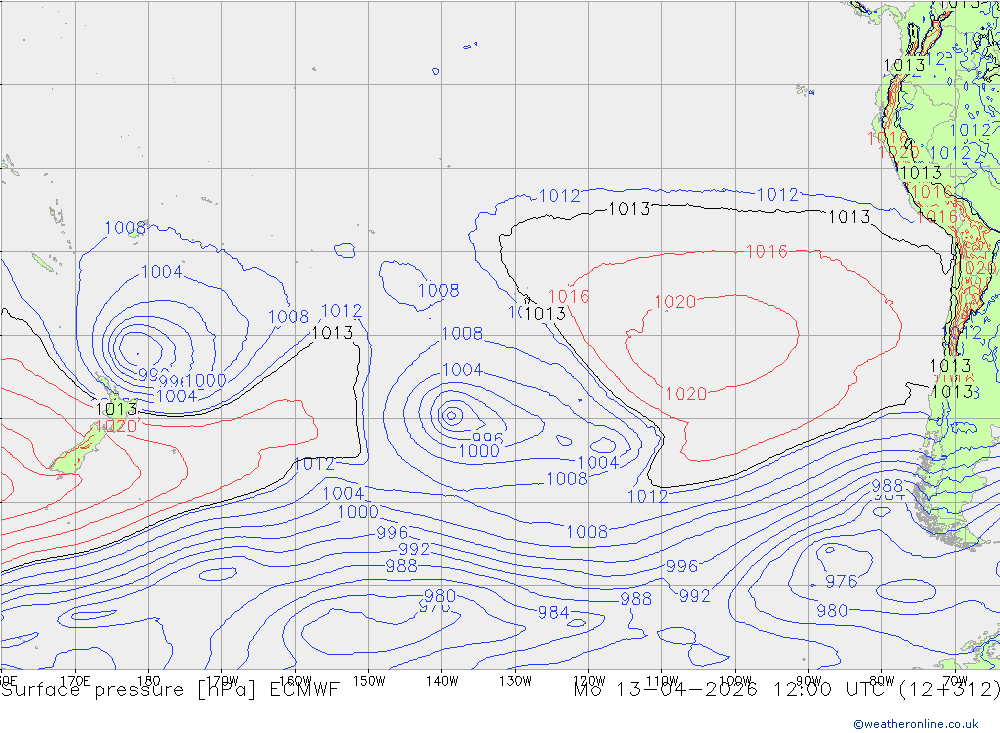This screenshot has width=1000, height=733.
Task: Click the 1013 black isobar label near 160W
Action: [332, 333]
